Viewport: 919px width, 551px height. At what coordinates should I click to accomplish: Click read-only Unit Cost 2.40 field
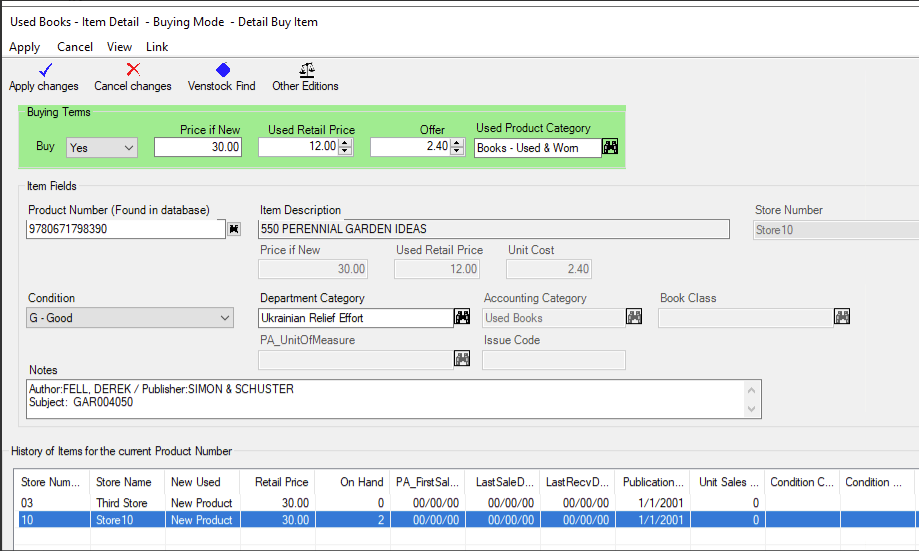tap(549, 269)
